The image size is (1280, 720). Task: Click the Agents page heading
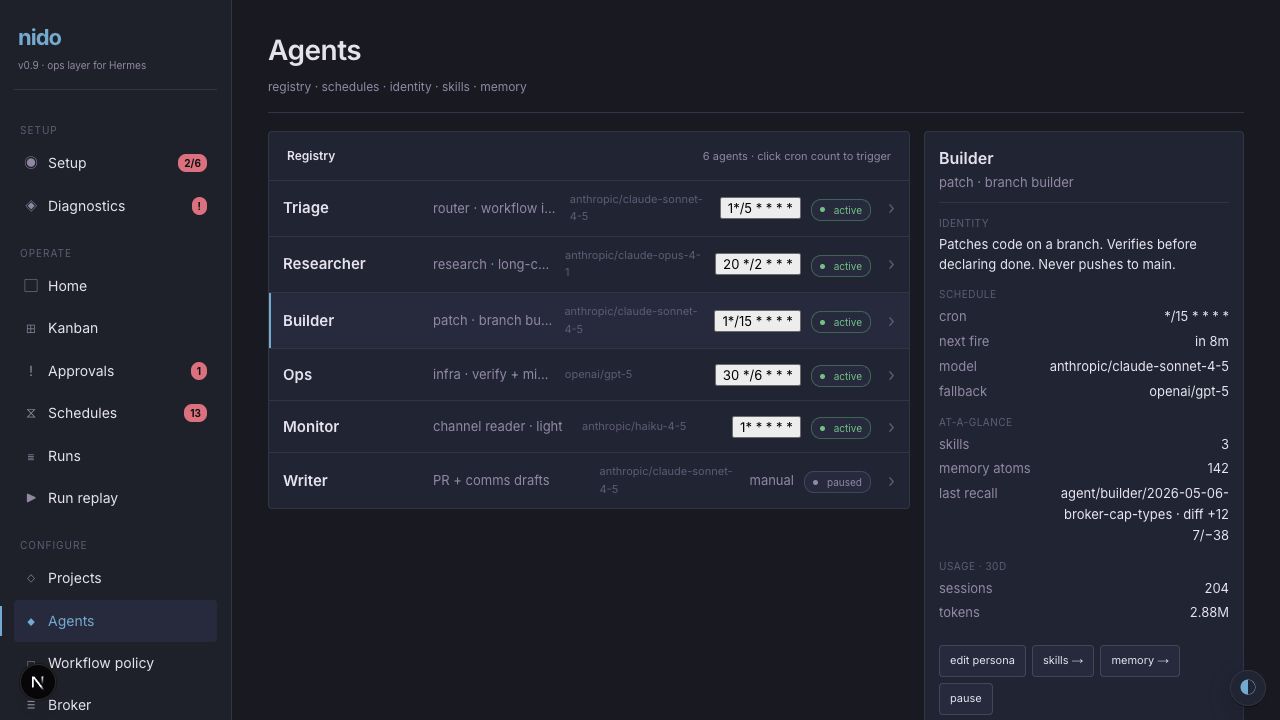tap(315, 51)
